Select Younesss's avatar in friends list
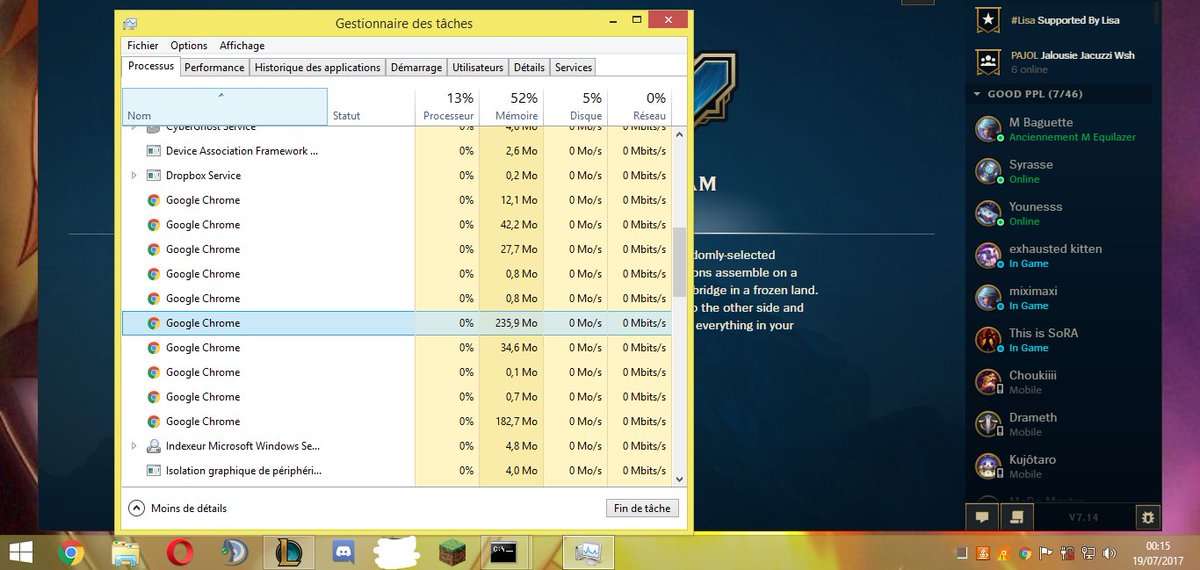 point(988,213)
